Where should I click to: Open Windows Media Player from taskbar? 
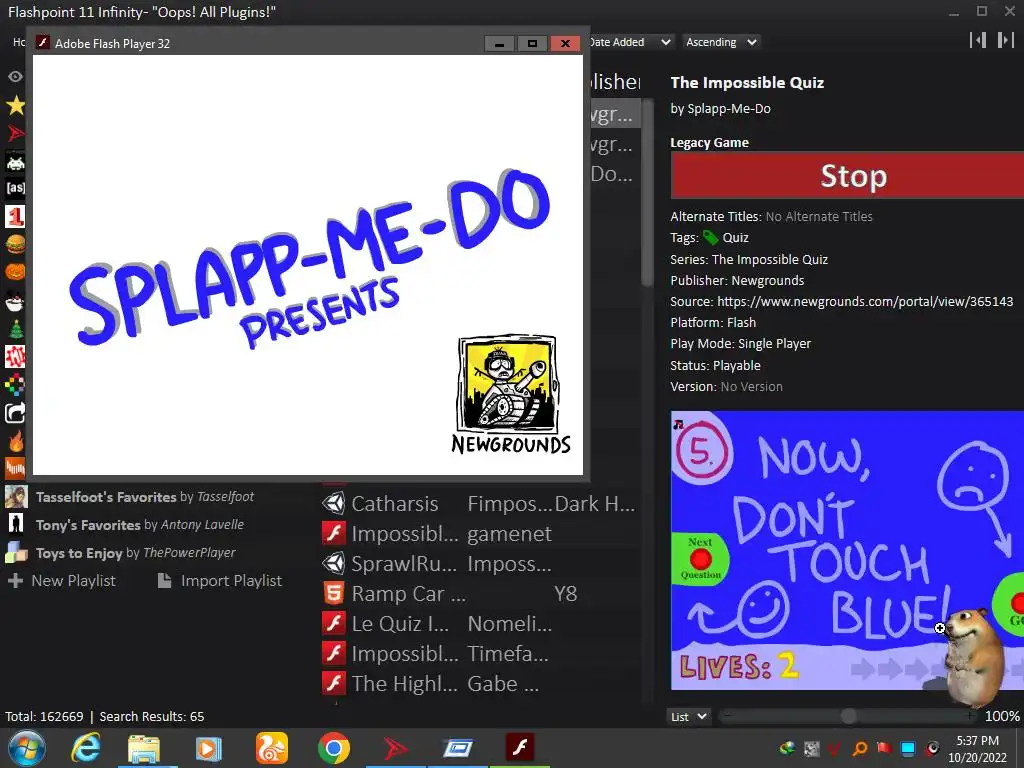(208, 748)
